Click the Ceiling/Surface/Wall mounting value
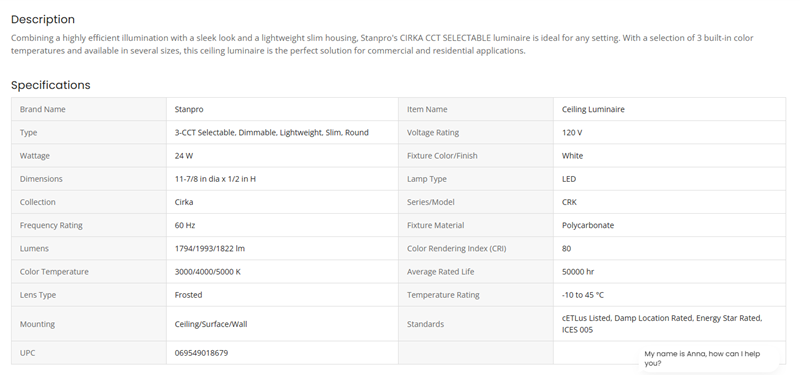 pyautogui.click(x=211, y=324)
